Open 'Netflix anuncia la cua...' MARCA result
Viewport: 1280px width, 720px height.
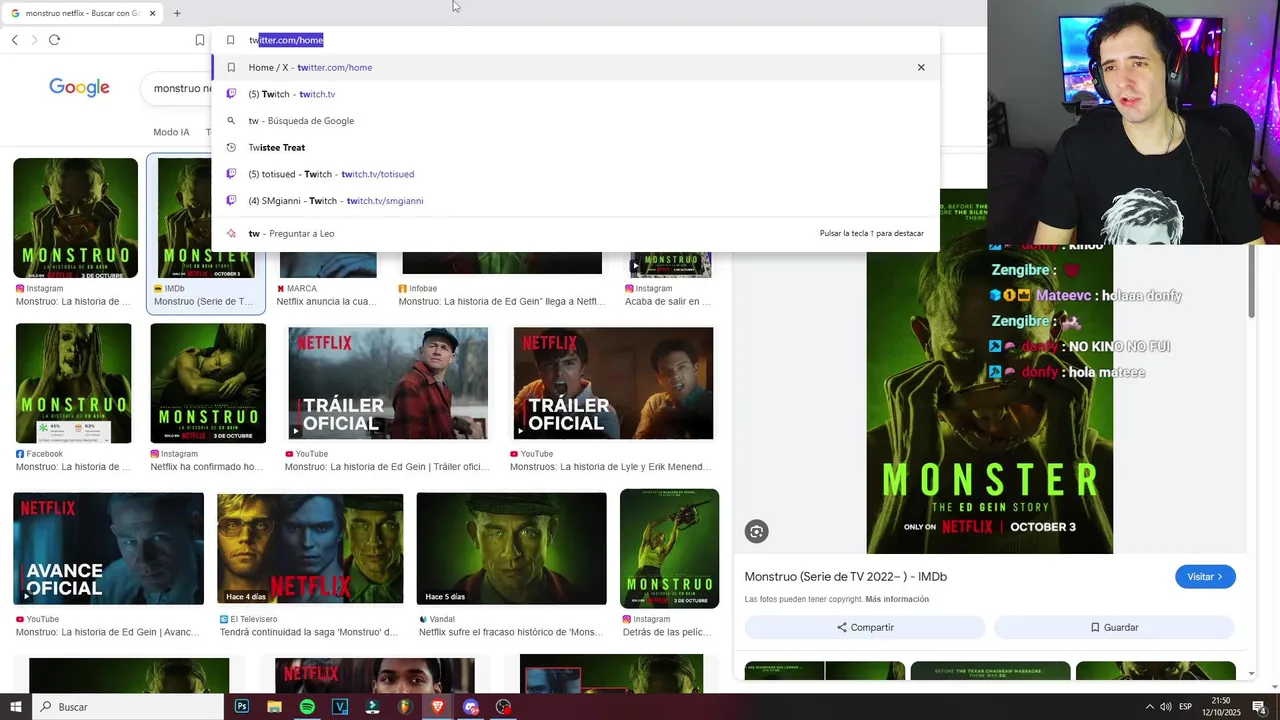(328, 301)
